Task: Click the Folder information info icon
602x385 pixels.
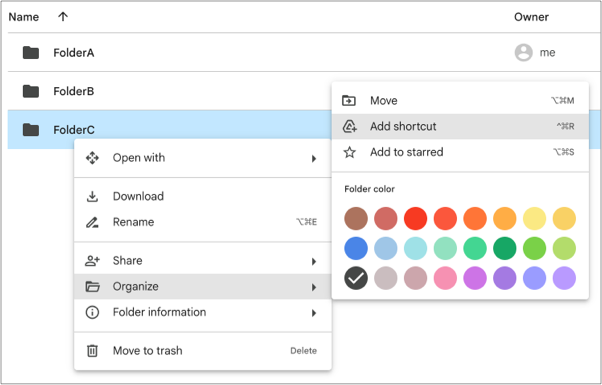Action: (x=92, y=312)
